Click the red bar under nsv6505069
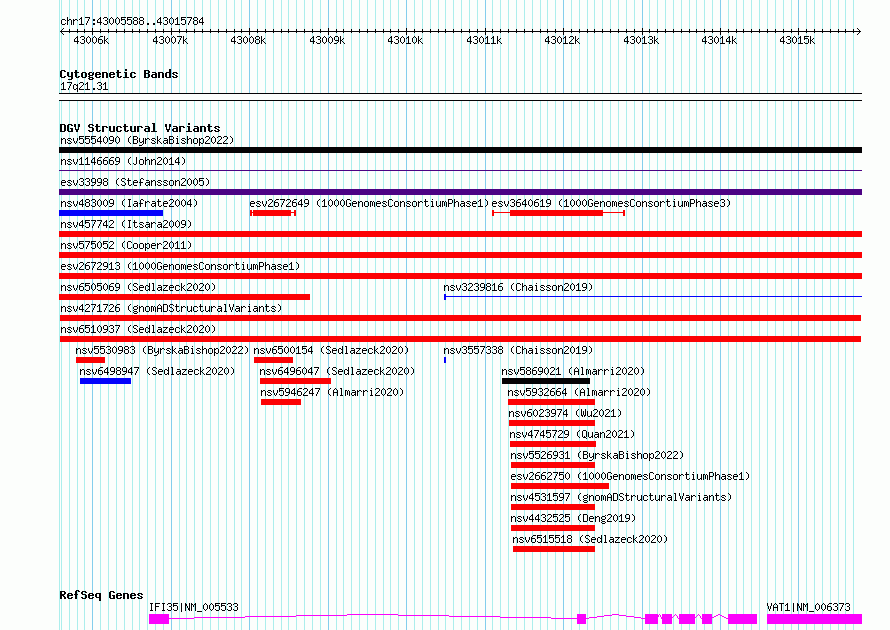This screenshot has width=890, height=630. 184,297
